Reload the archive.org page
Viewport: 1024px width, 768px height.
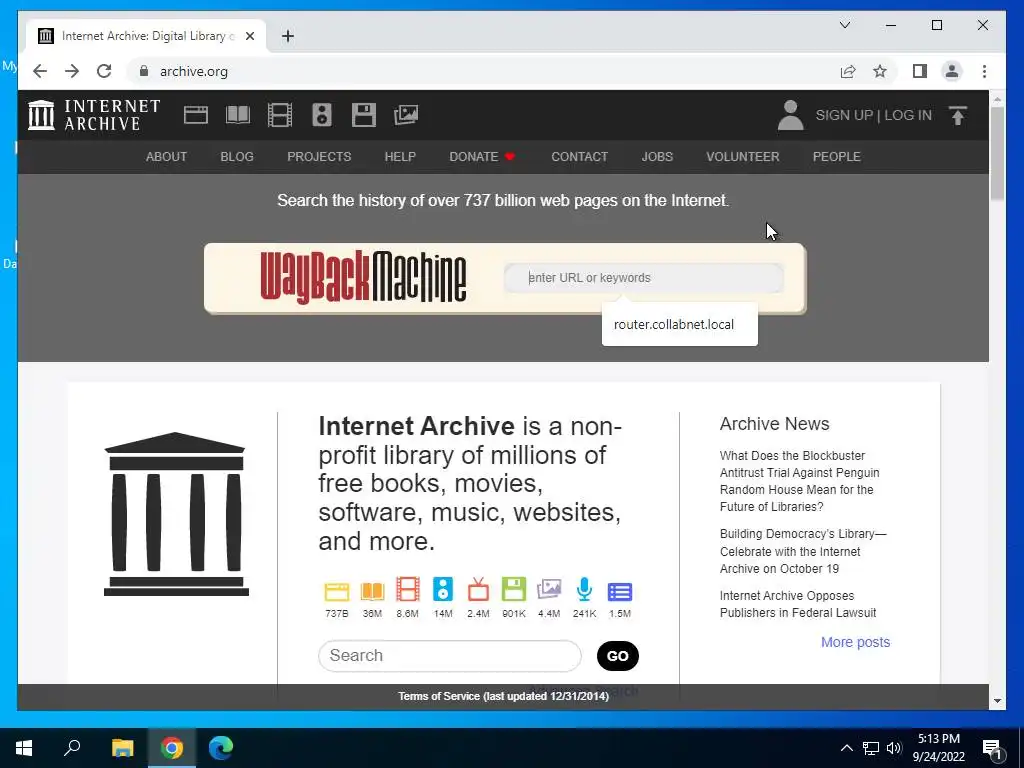pos(104,71)
